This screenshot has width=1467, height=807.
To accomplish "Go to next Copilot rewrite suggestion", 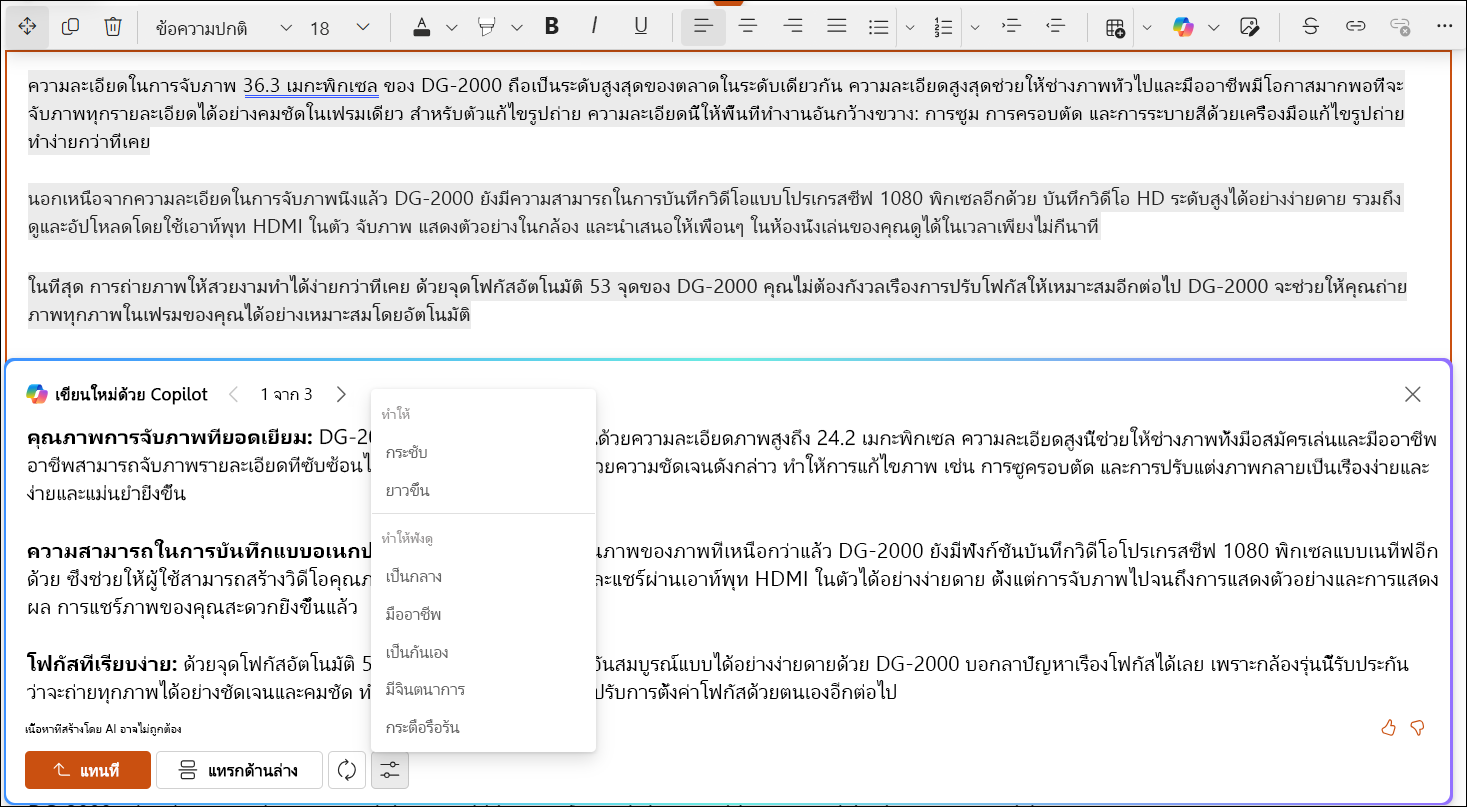I will point(341,394).
